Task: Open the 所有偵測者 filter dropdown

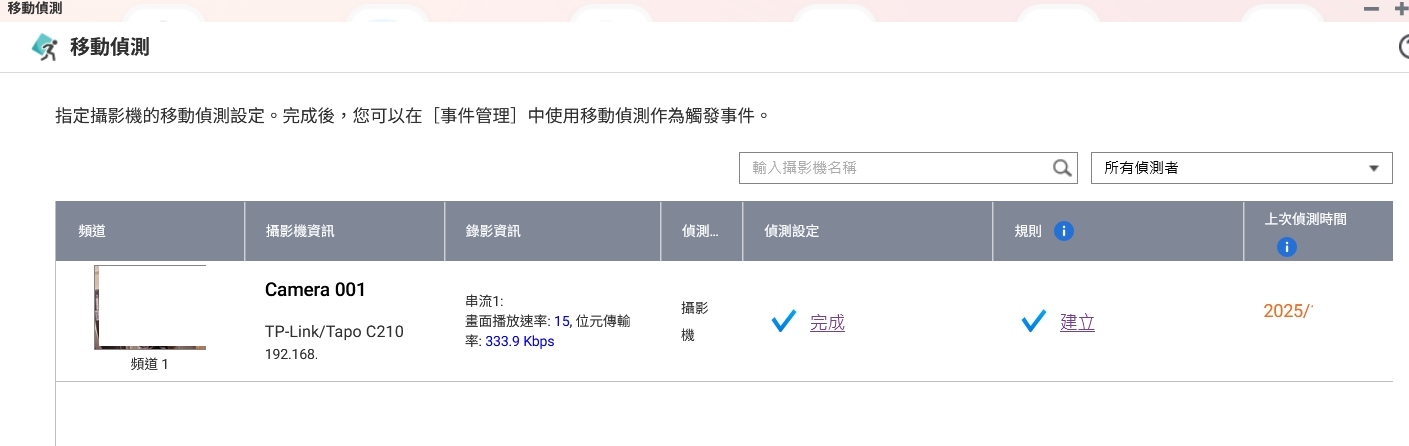Action: 1240,168
